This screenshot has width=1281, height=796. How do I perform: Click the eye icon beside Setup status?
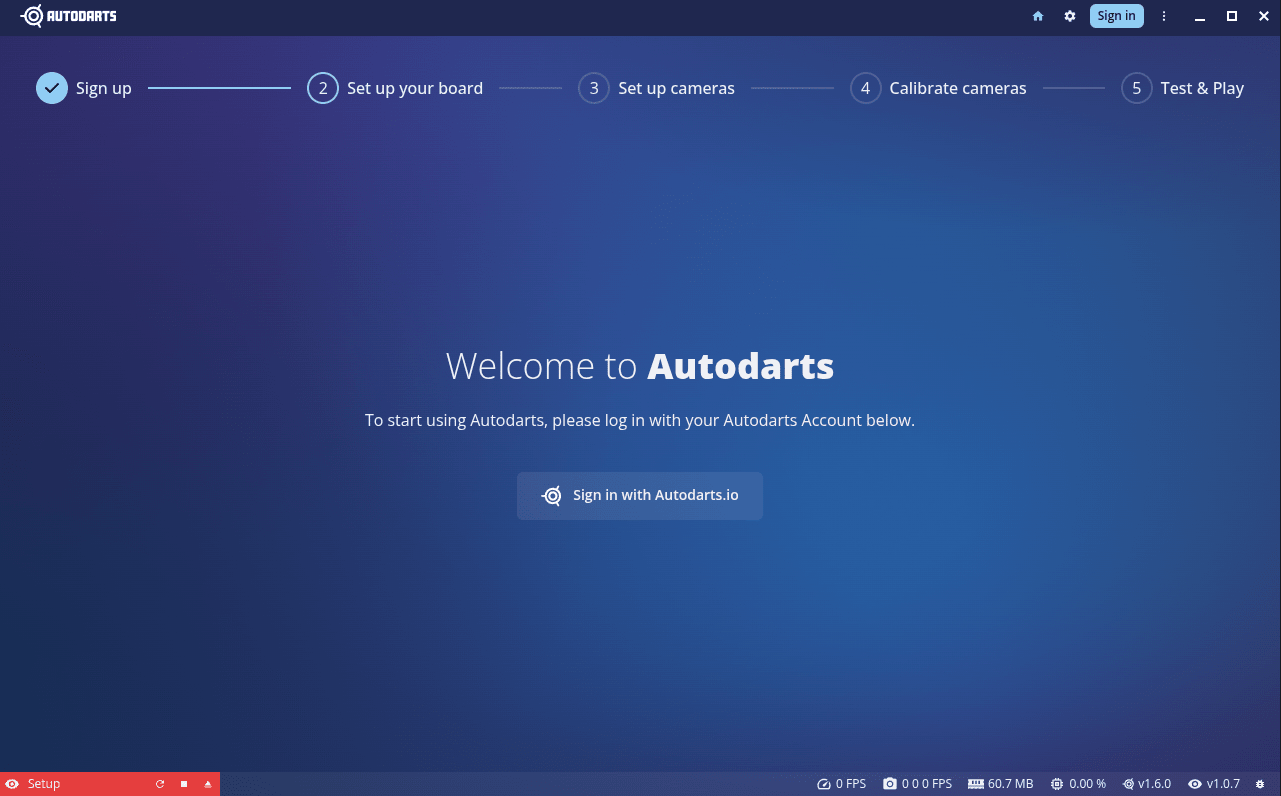[12, 784]
